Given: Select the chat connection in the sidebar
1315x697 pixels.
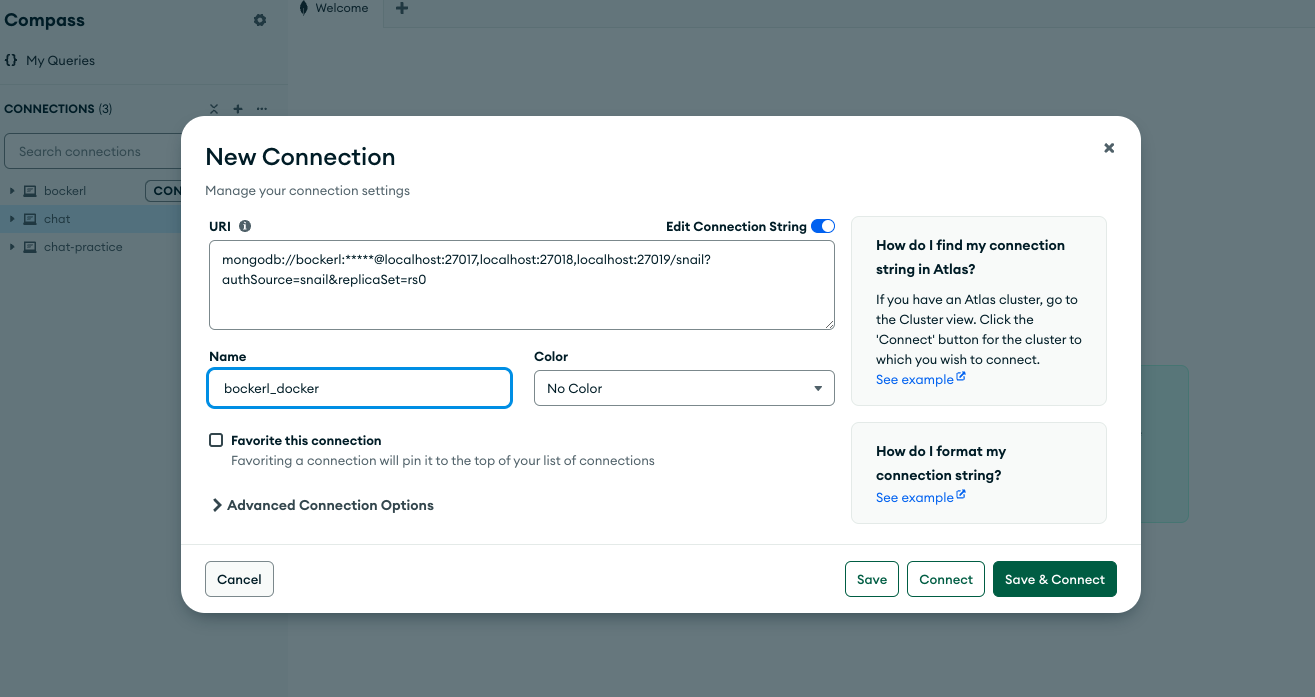Looking at the screenshot, I should pos(57,219).
